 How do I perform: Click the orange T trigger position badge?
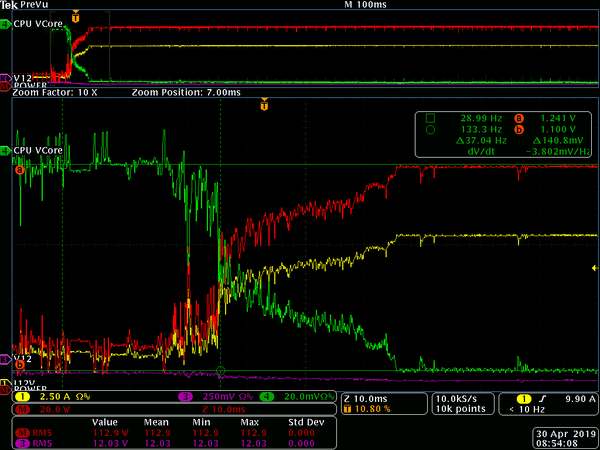click(x=347, y=409)
